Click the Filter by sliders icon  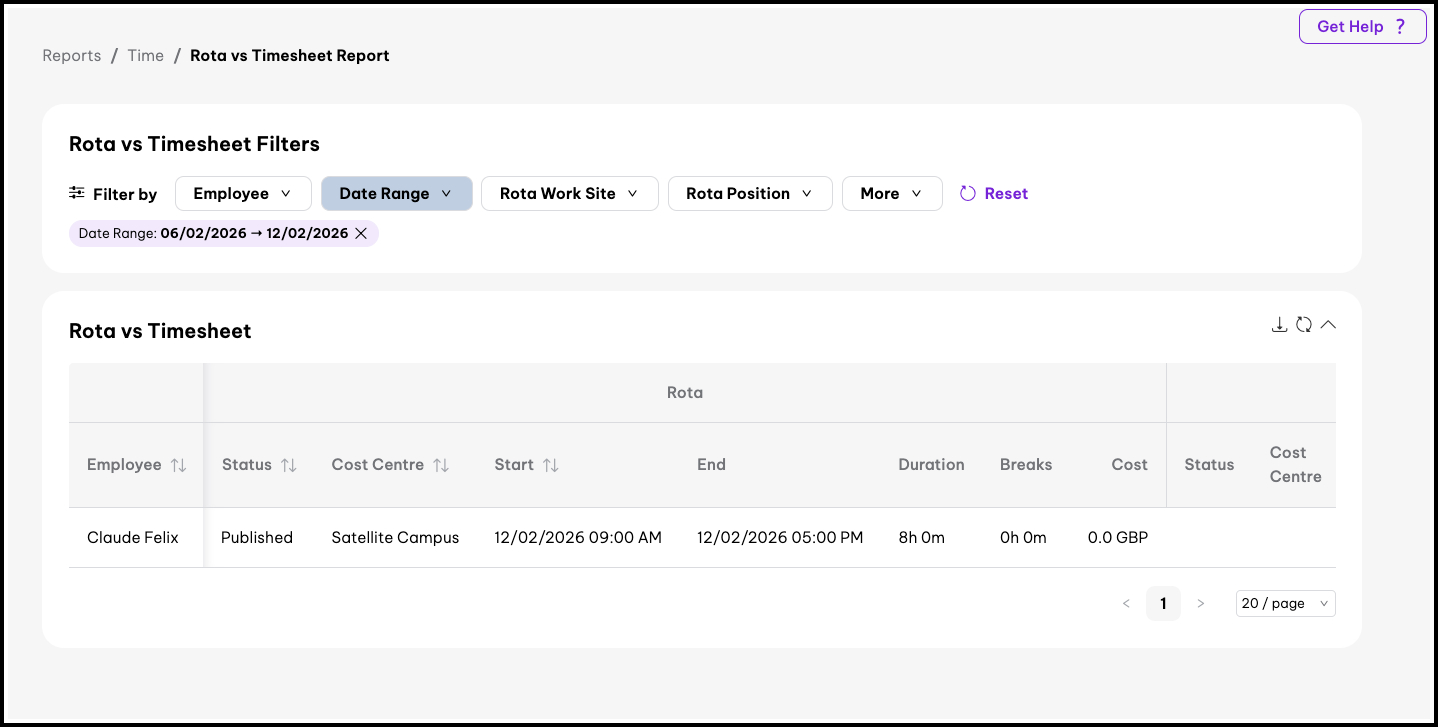coord(77,193)
